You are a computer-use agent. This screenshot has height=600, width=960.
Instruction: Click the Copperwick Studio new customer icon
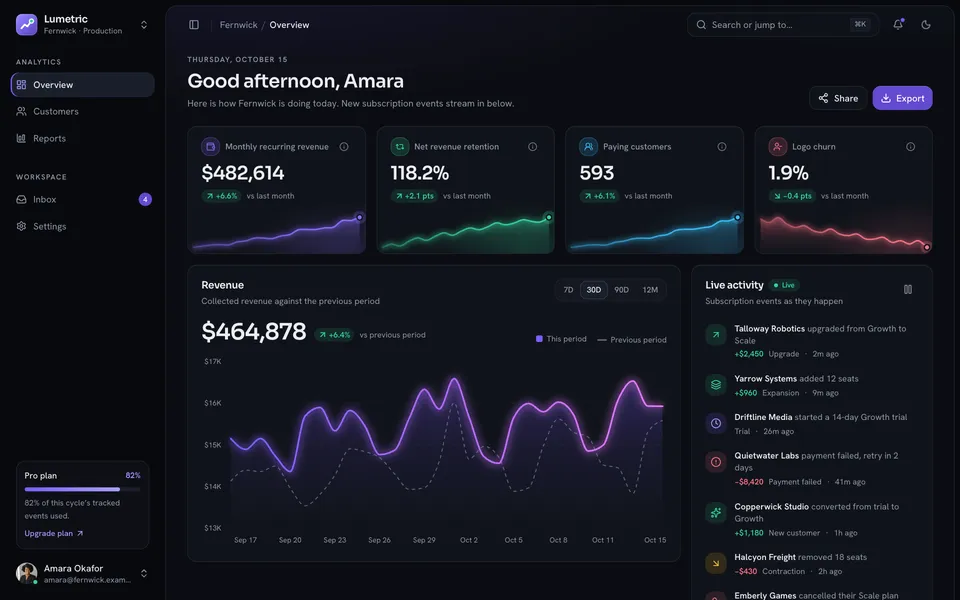(716, 512)
